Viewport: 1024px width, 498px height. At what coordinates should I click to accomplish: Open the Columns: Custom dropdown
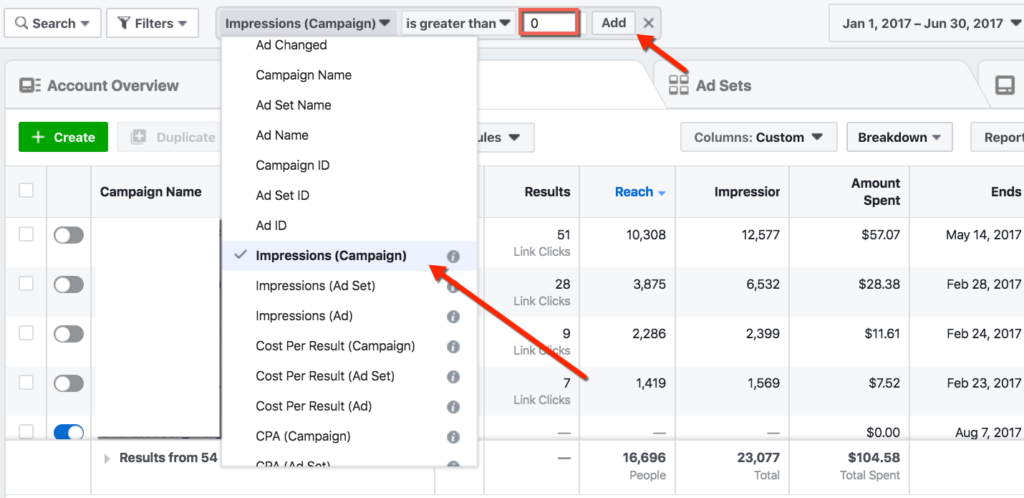pos(757,137)
